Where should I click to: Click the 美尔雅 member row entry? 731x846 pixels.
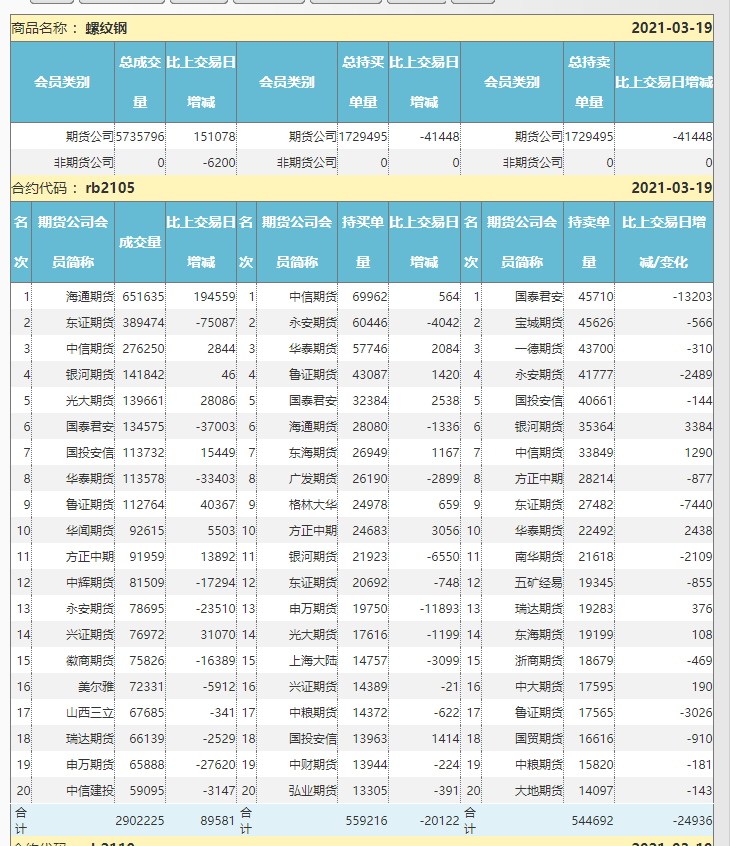click(x=96, y=688)
